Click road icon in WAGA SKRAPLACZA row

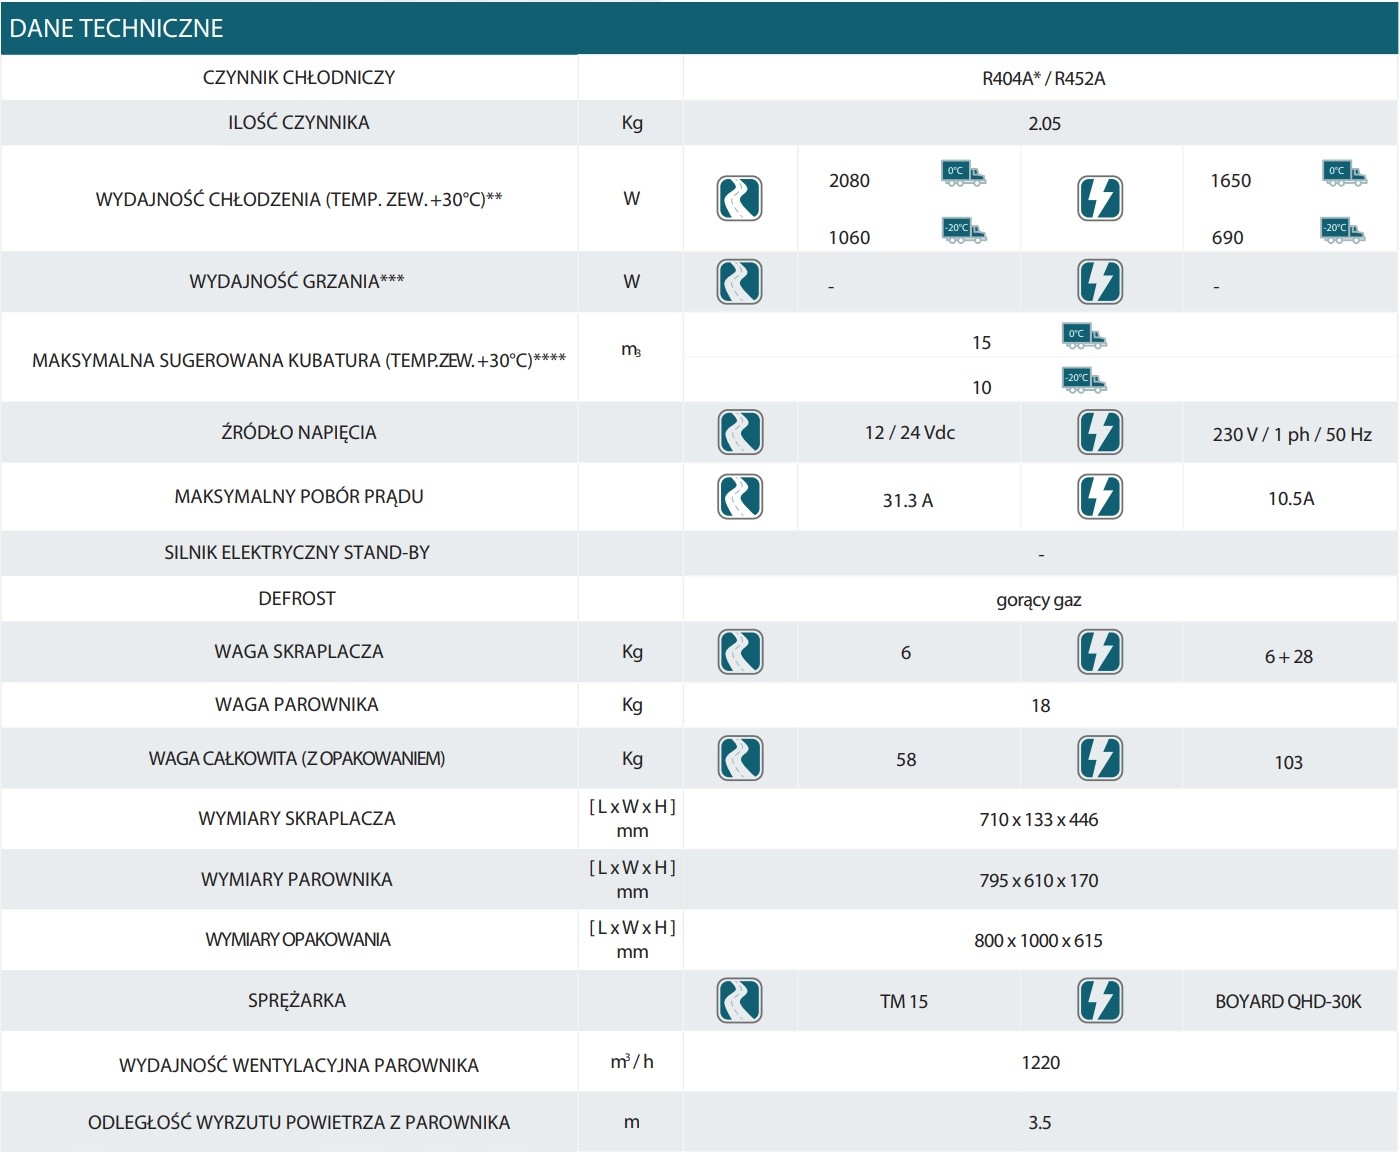click(x=740, y=652)
